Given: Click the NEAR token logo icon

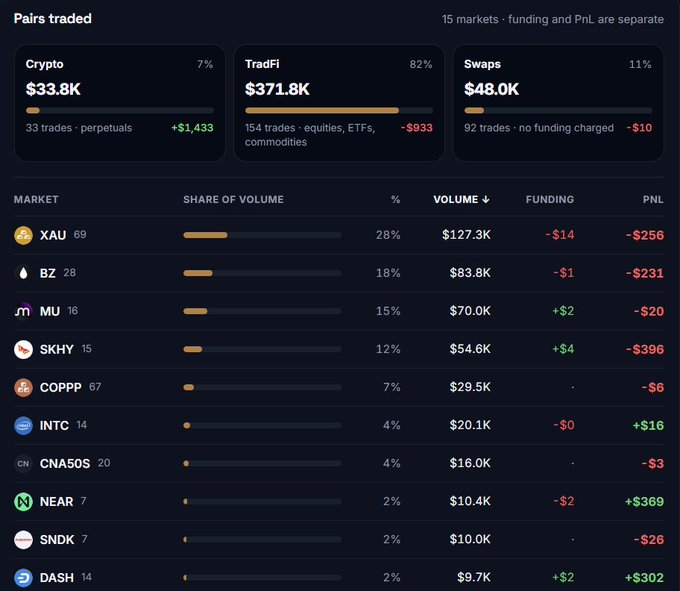Looking at the screenshot, I should pyautogui.click(x=23, y=502).
